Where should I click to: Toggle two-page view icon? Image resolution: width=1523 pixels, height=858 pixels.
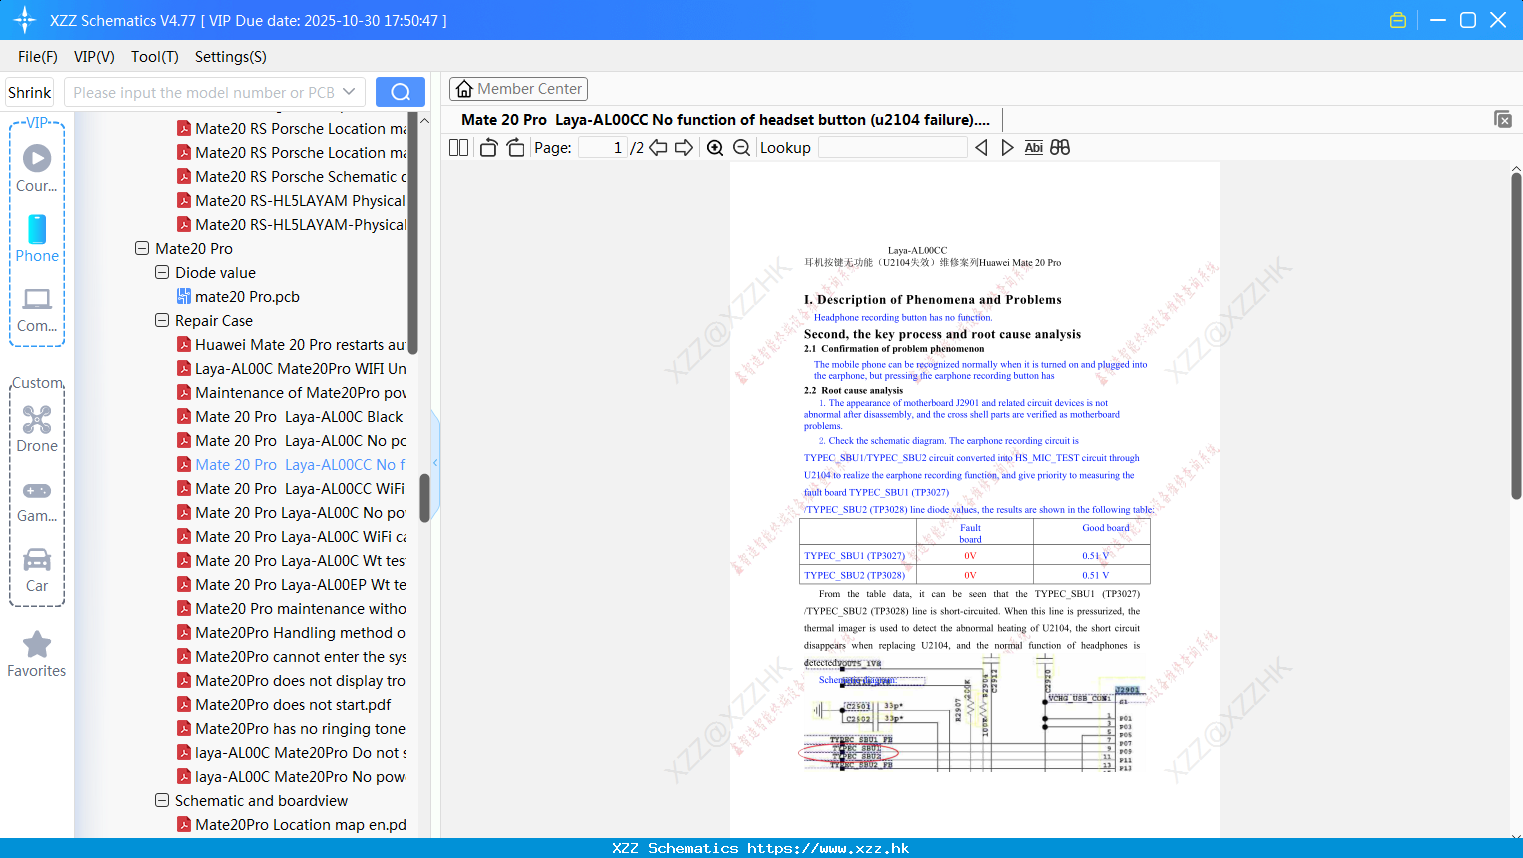tap(459, 148)
